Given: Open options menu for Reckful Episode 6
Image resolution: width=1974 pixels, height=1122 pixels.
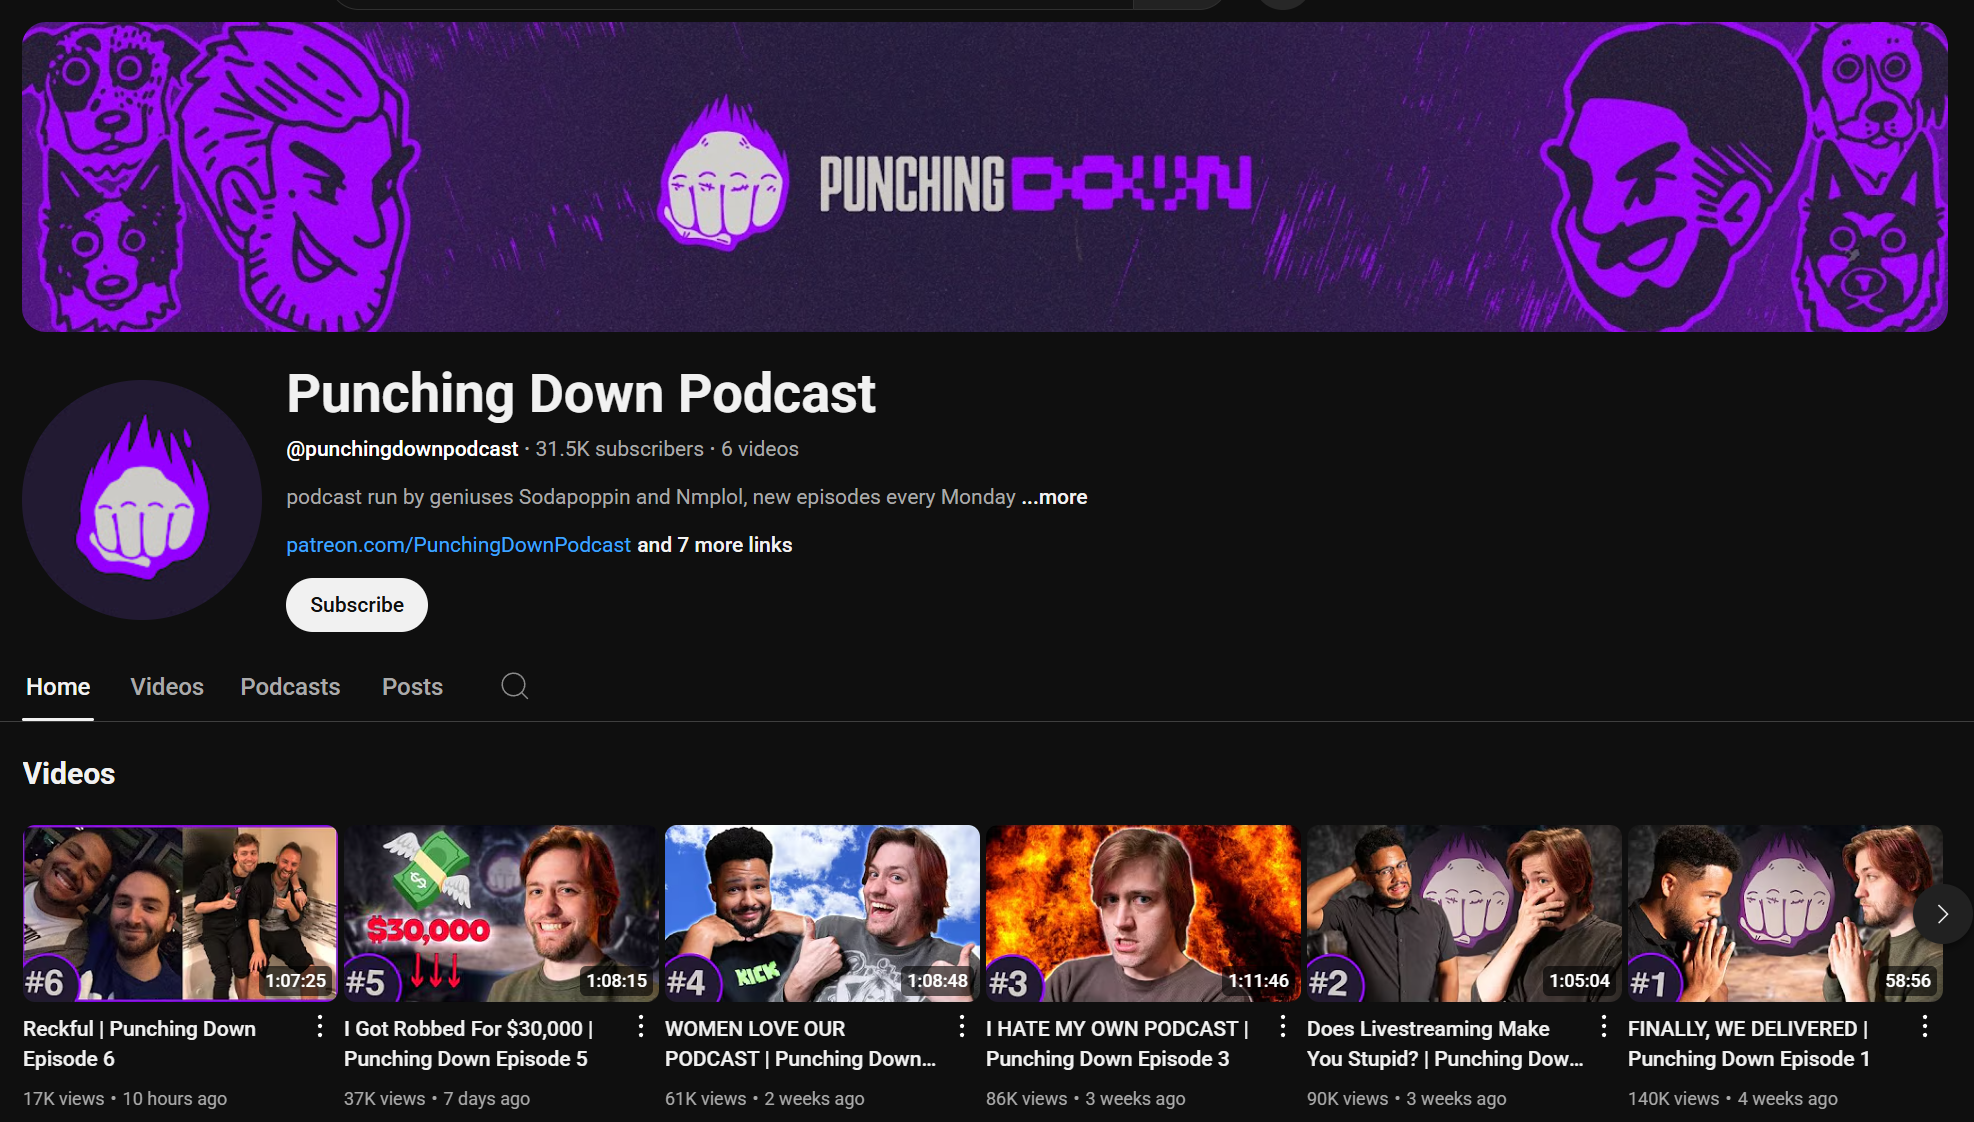Looking at the screenshot, I should 319,1026.
